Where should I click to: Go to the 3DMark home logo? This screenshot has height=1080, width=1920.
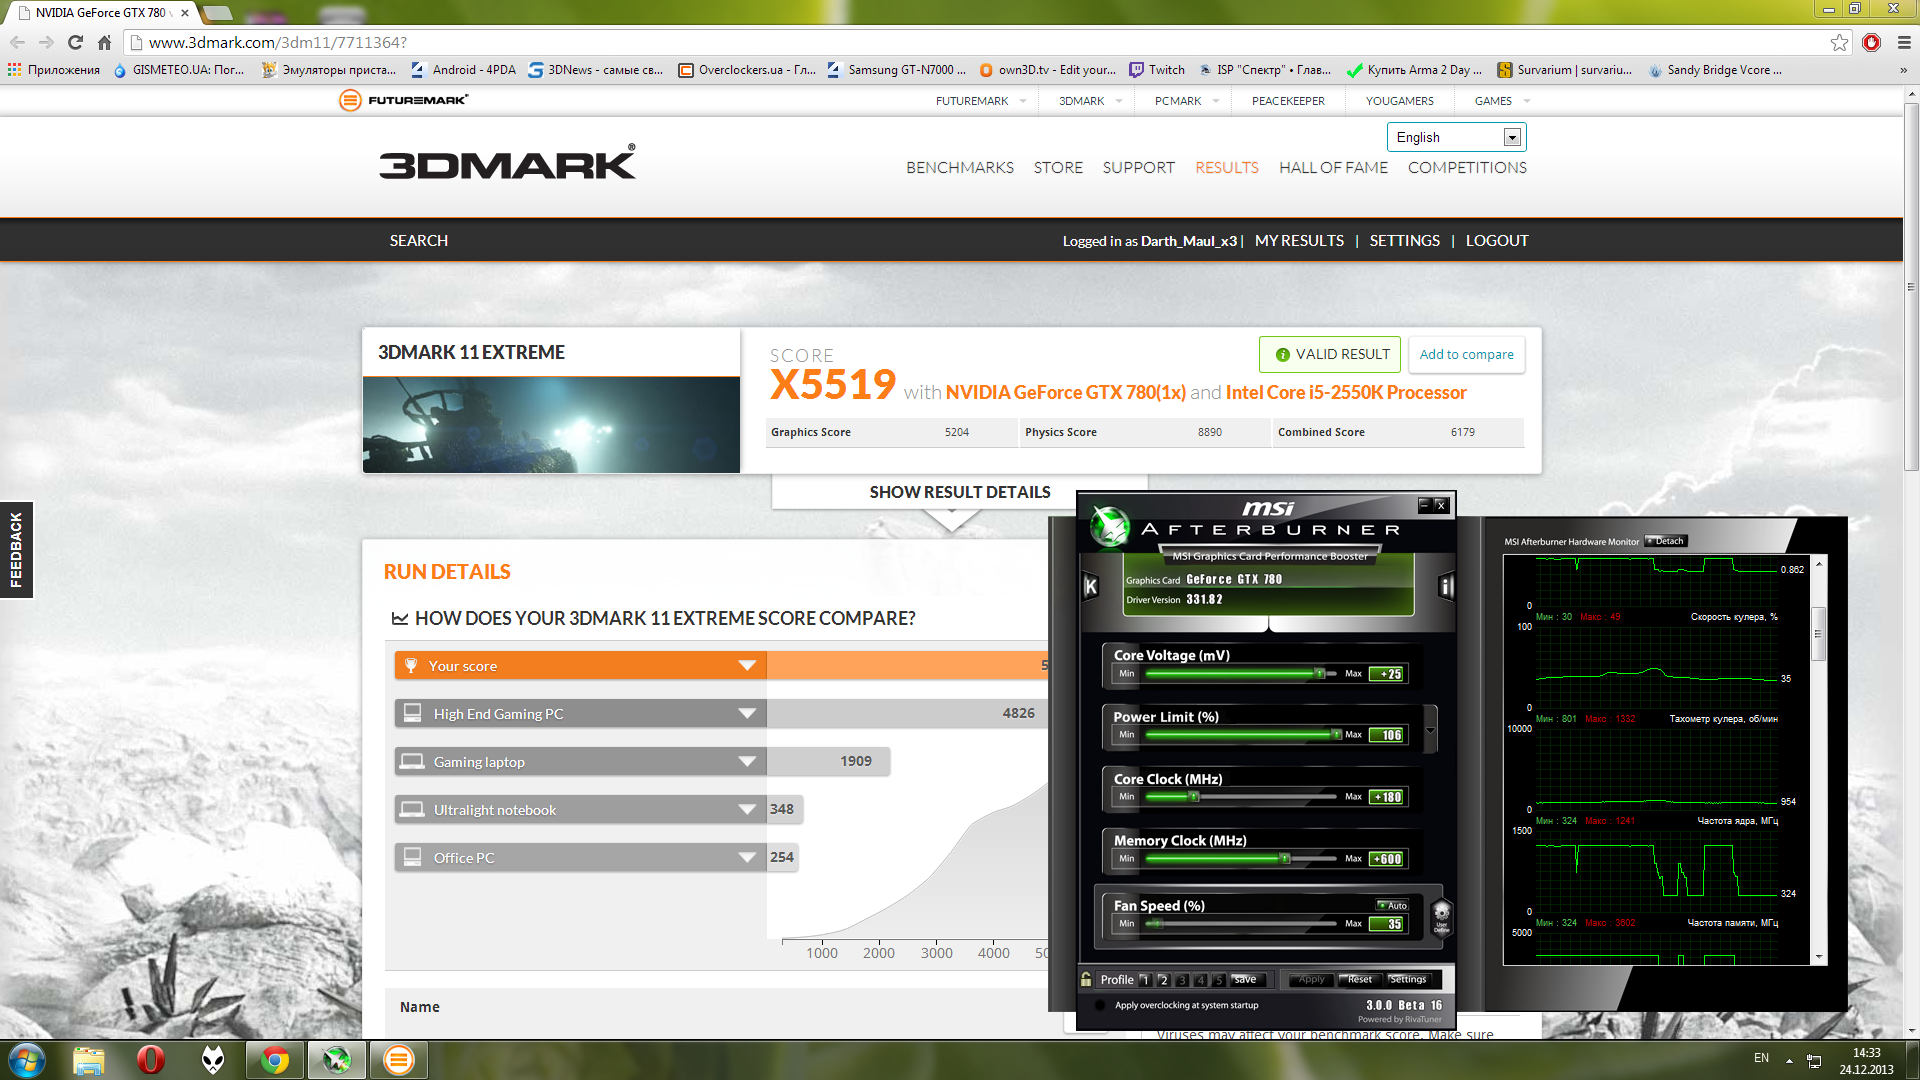coord(507,163)
